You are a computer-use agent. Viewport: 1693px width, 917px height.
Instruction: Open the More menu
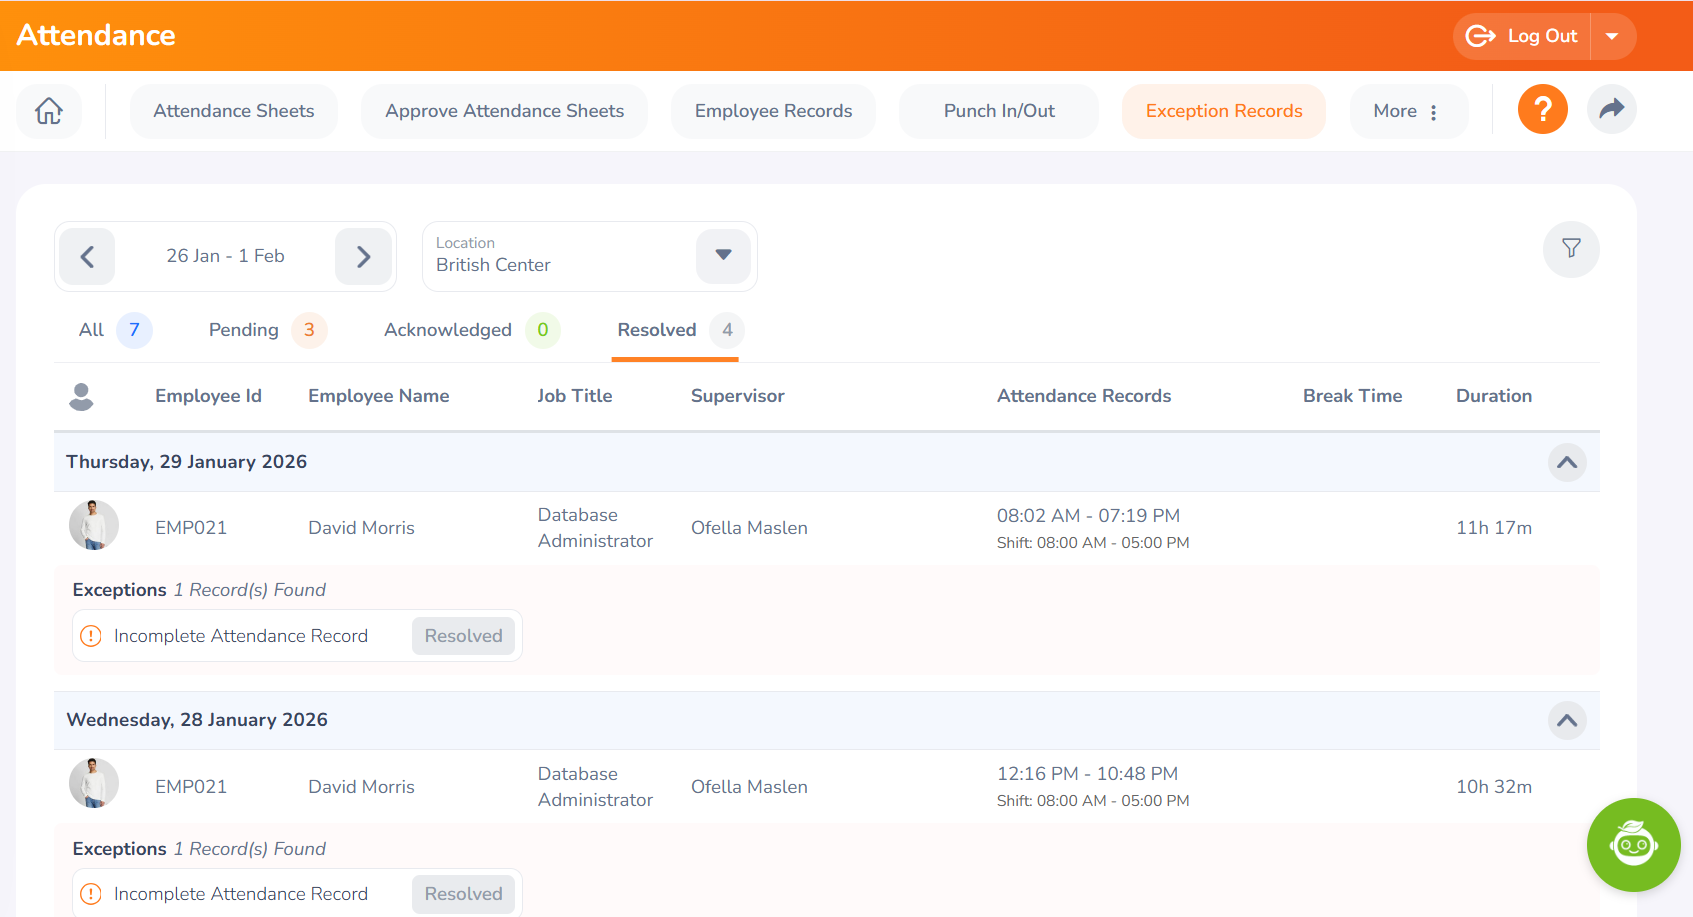pyautogui.click(x=1407, y=111)
